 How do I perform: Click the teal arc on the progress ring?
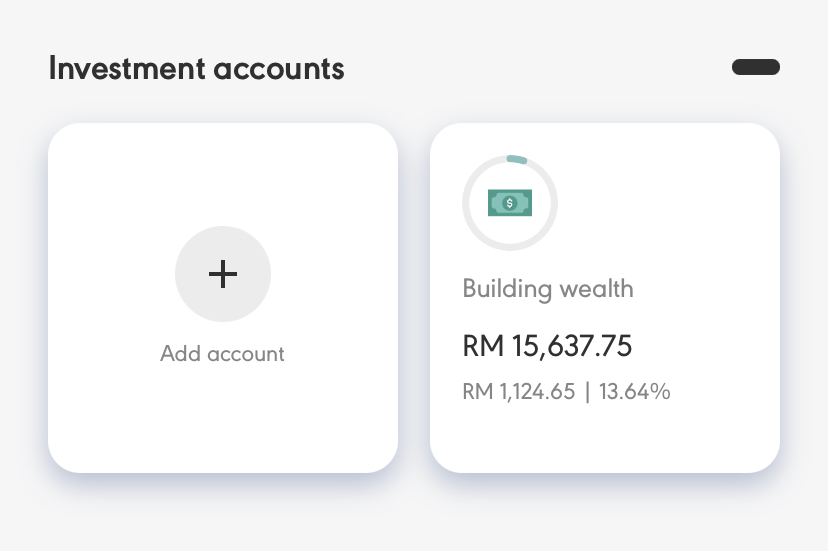517,159
